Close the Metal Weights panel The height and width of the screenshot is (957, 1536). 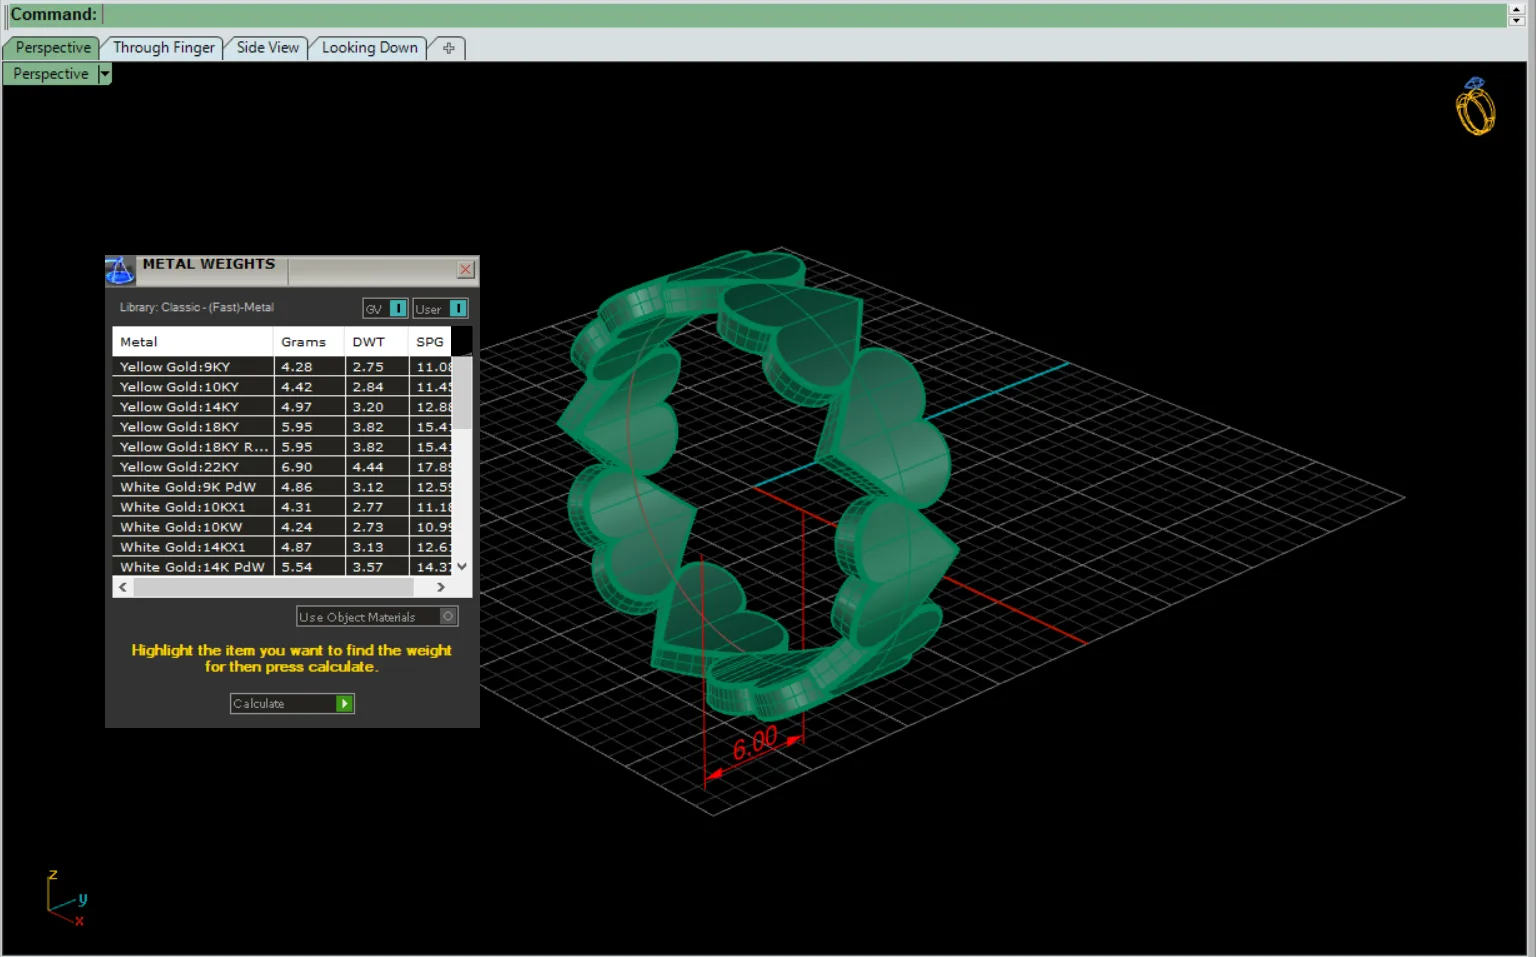pos(466,269)
